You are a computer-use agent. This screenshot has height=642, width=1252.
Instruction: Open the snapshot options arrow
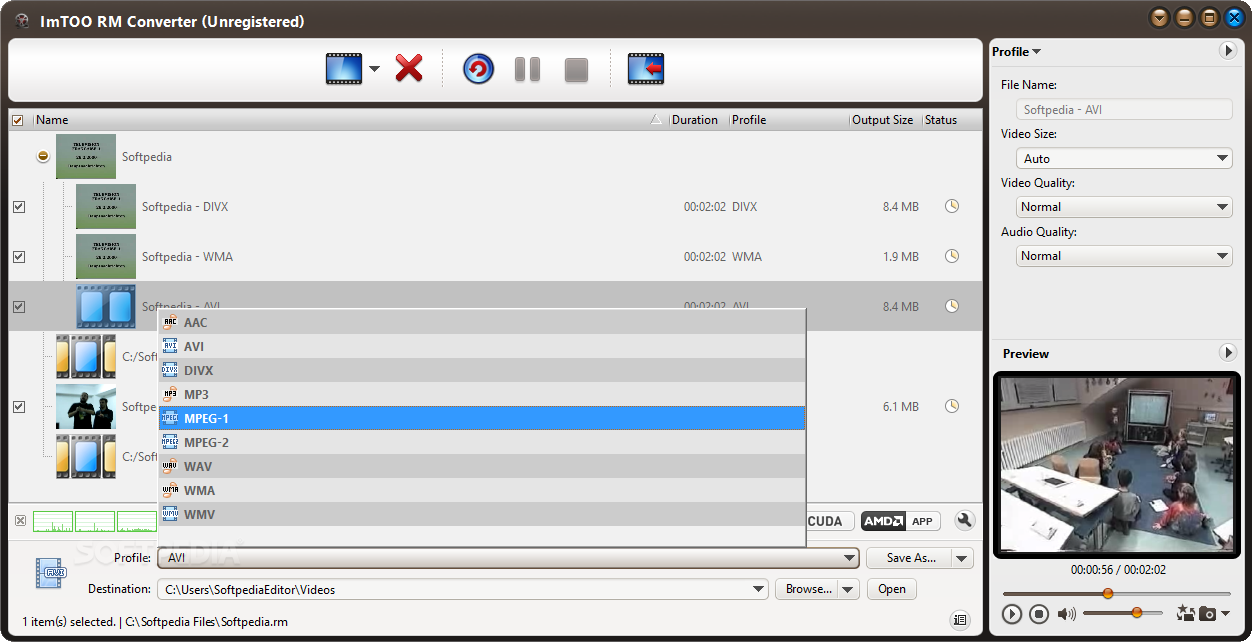pos(1225,614)
